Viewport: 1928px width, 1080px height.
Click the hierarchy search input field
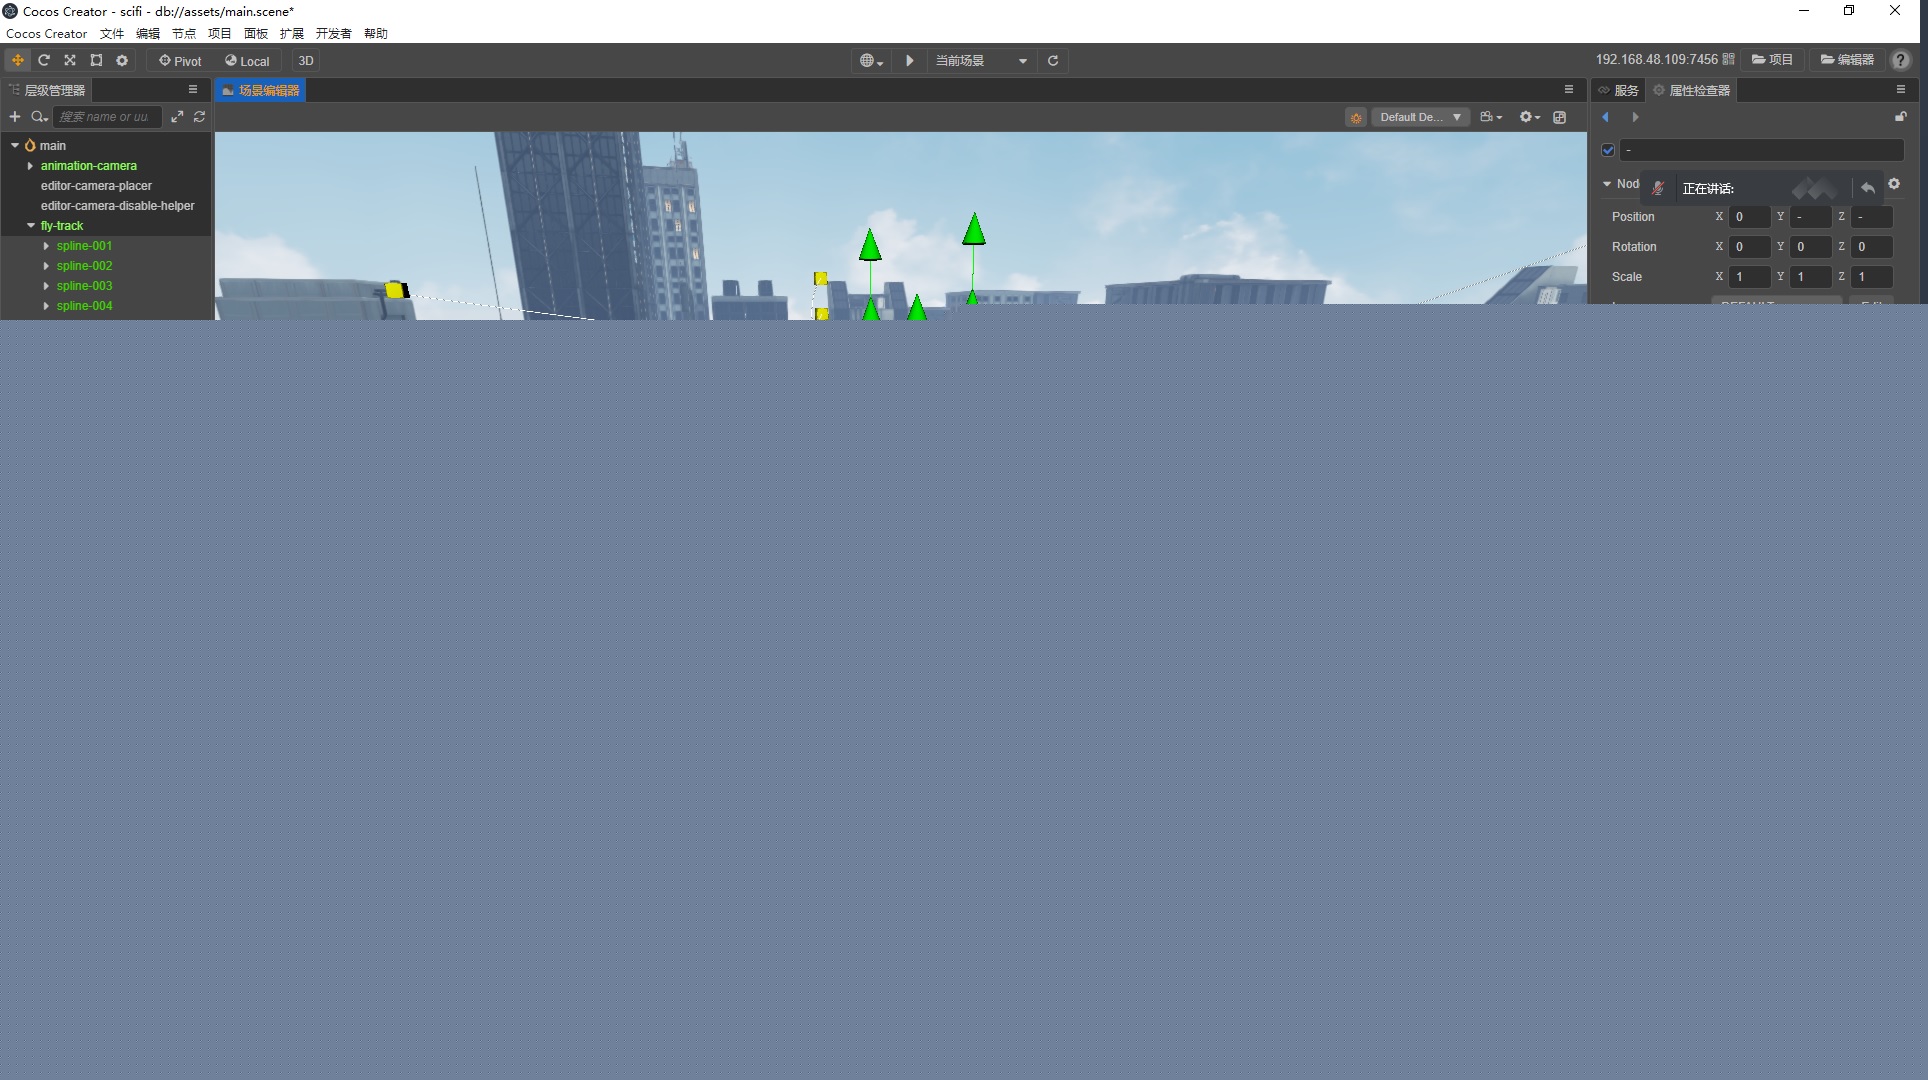point(106,117)
